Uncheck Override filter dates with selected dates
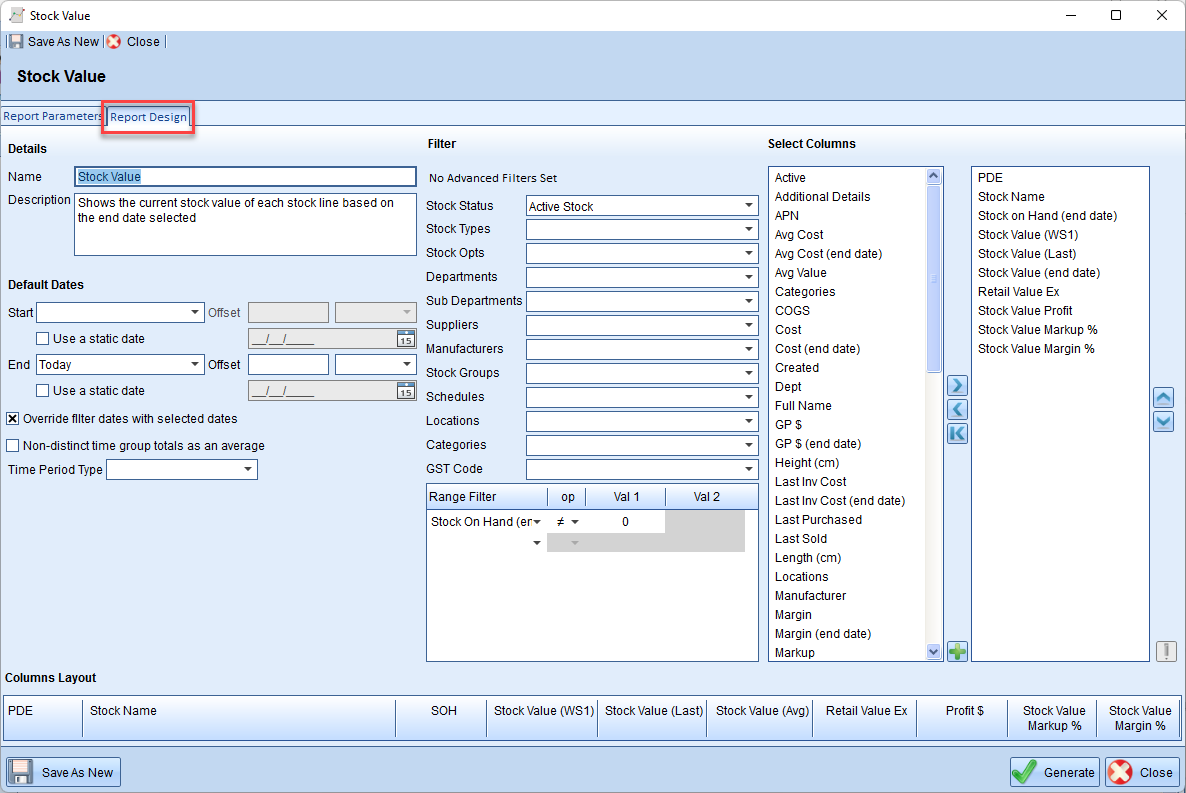Viewport: 1186px width, 793px height. [13, 419]
